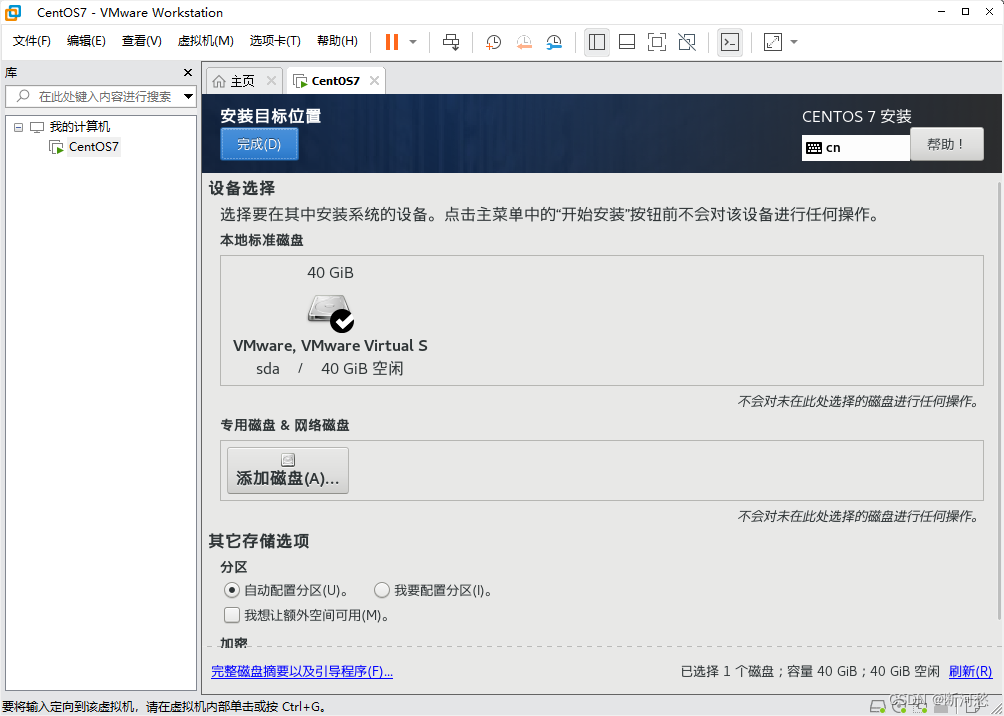Image resolution: width=1004 pixels, height=716 pixels.
Task: Enable the extra free space checkbox
Action: coord(232,614)
